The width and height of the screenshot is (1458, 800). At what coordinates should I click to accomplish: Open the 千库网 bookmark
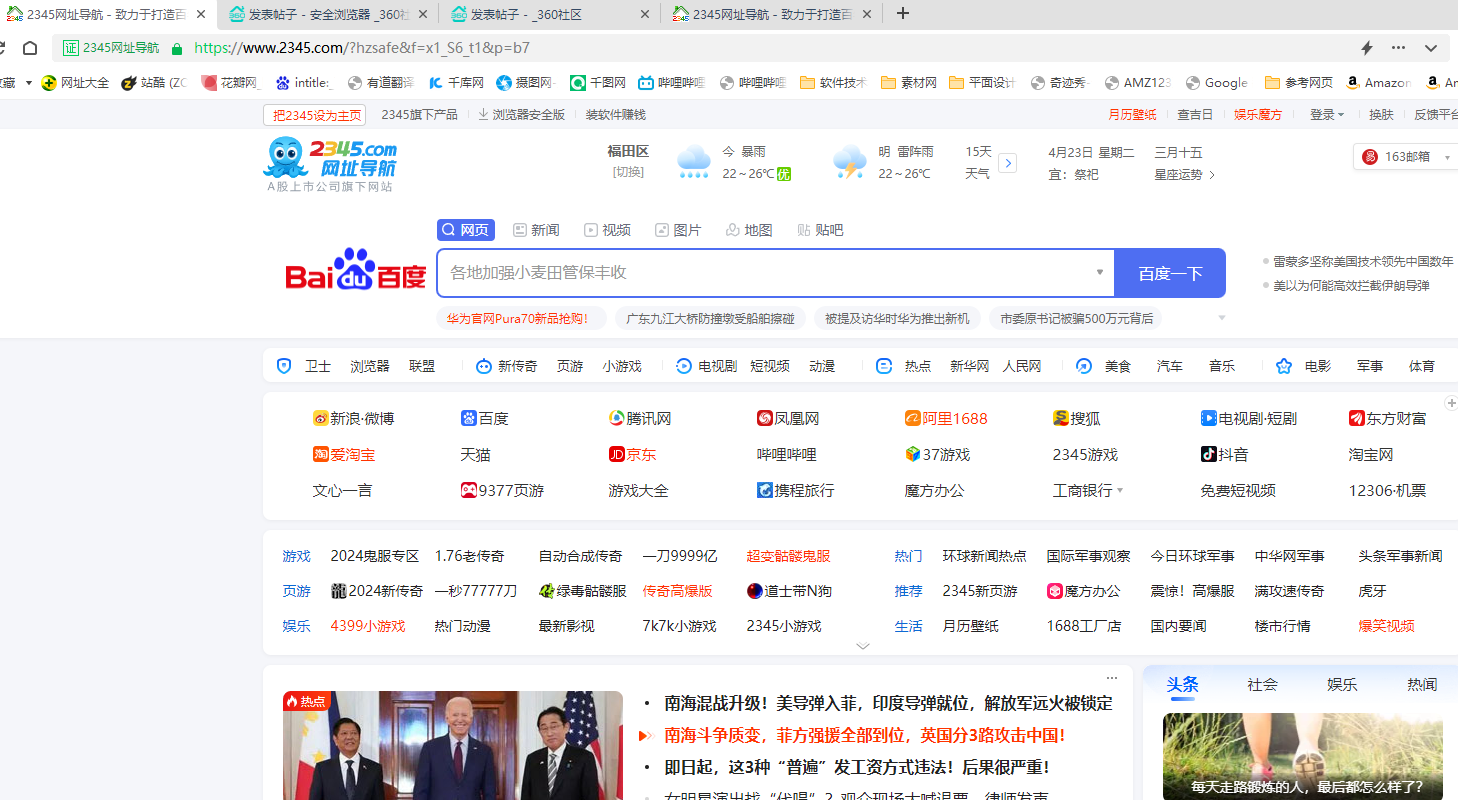(456, 83)
